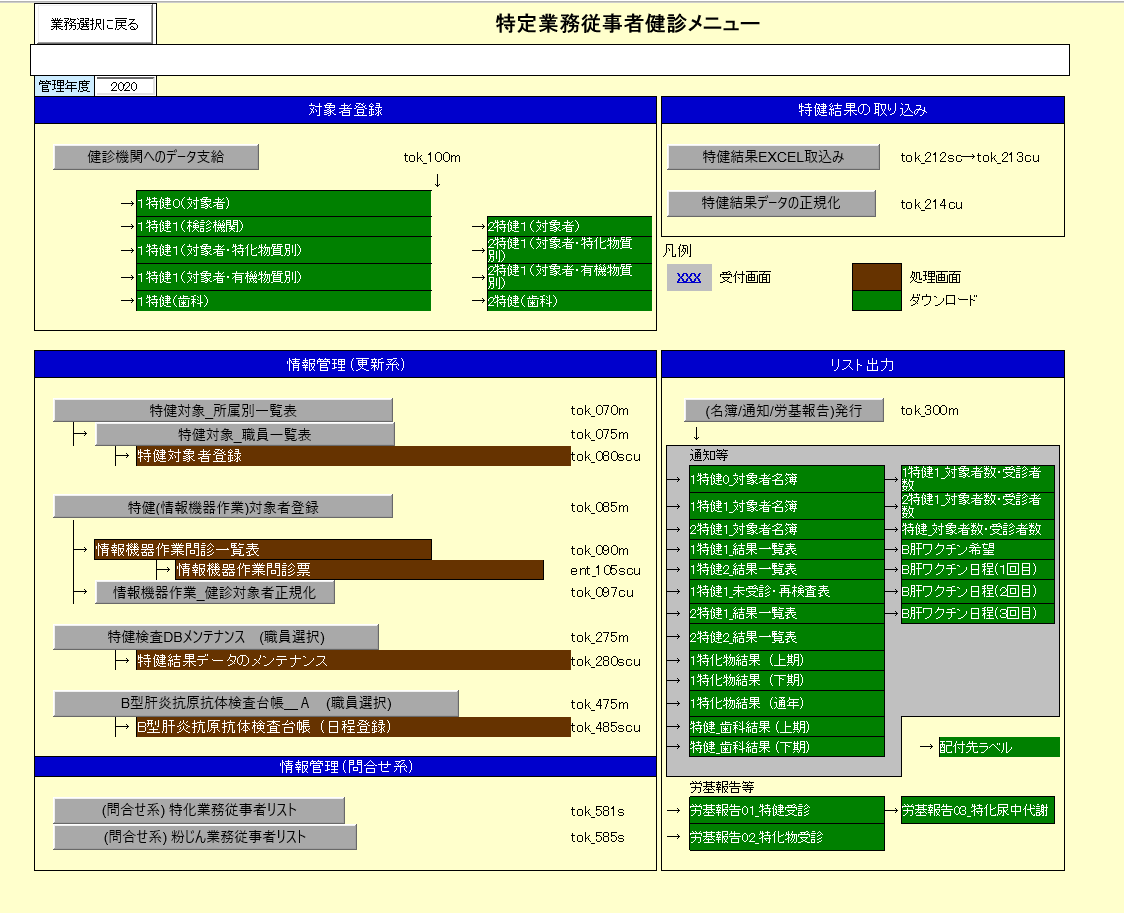Image resolution: width=1124 pixels, height=913 pixels.
Task: Open 健診機関へのデータ支給
Action: (x=156, y=157)
